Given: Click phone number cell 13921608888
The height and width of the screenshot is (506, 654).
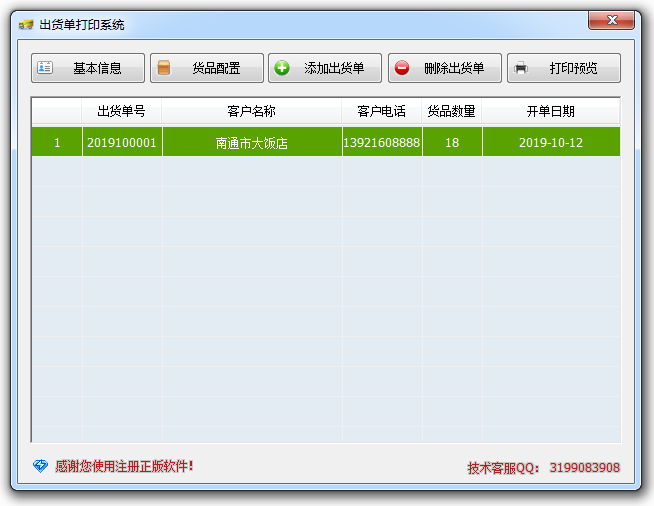Looking at the screenshot, I should click(382, 143).
